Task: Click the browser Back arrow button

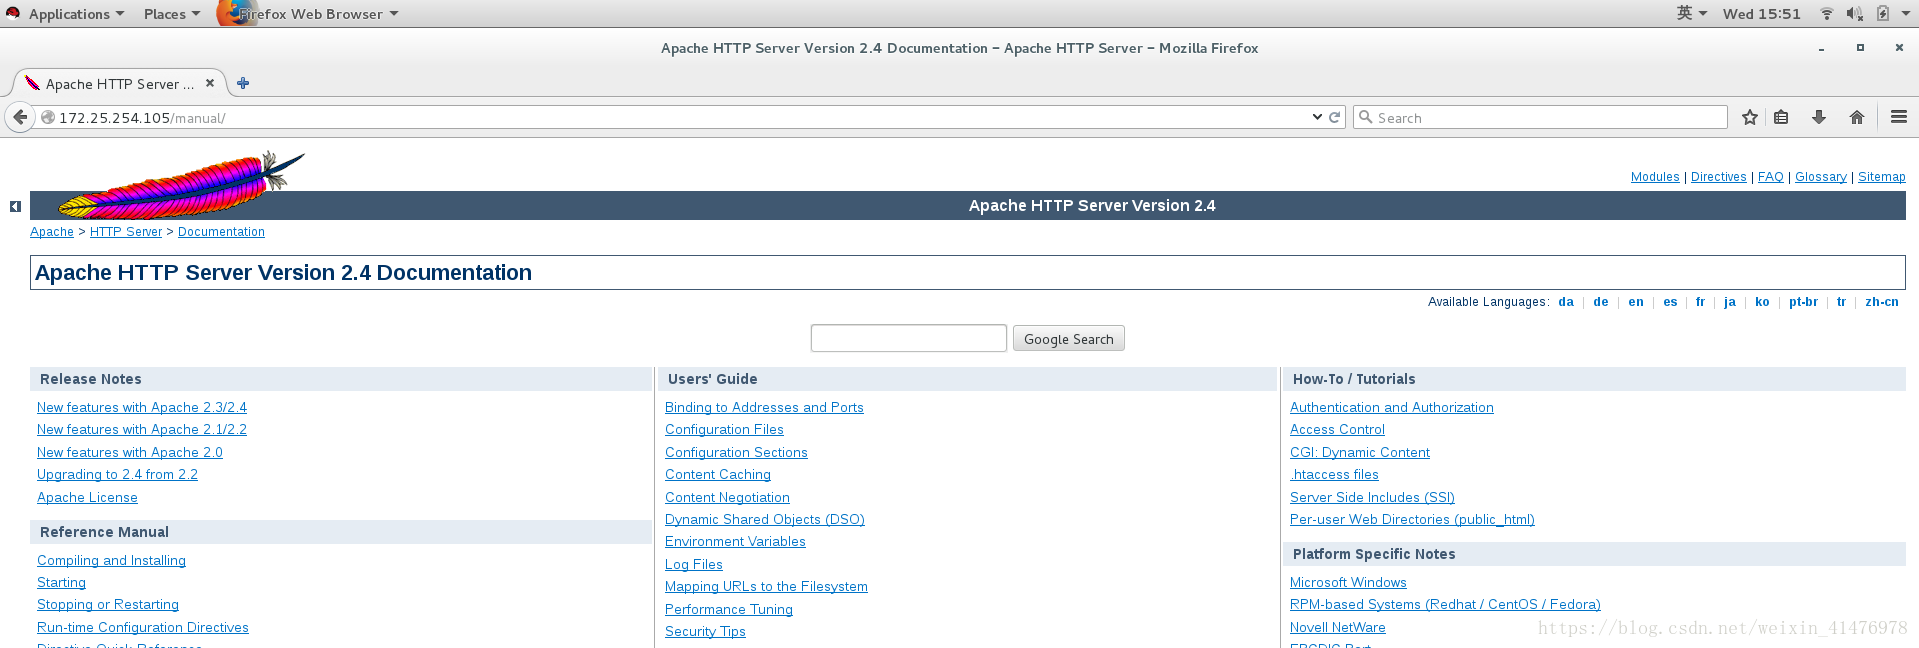Action: pos(20,117)
